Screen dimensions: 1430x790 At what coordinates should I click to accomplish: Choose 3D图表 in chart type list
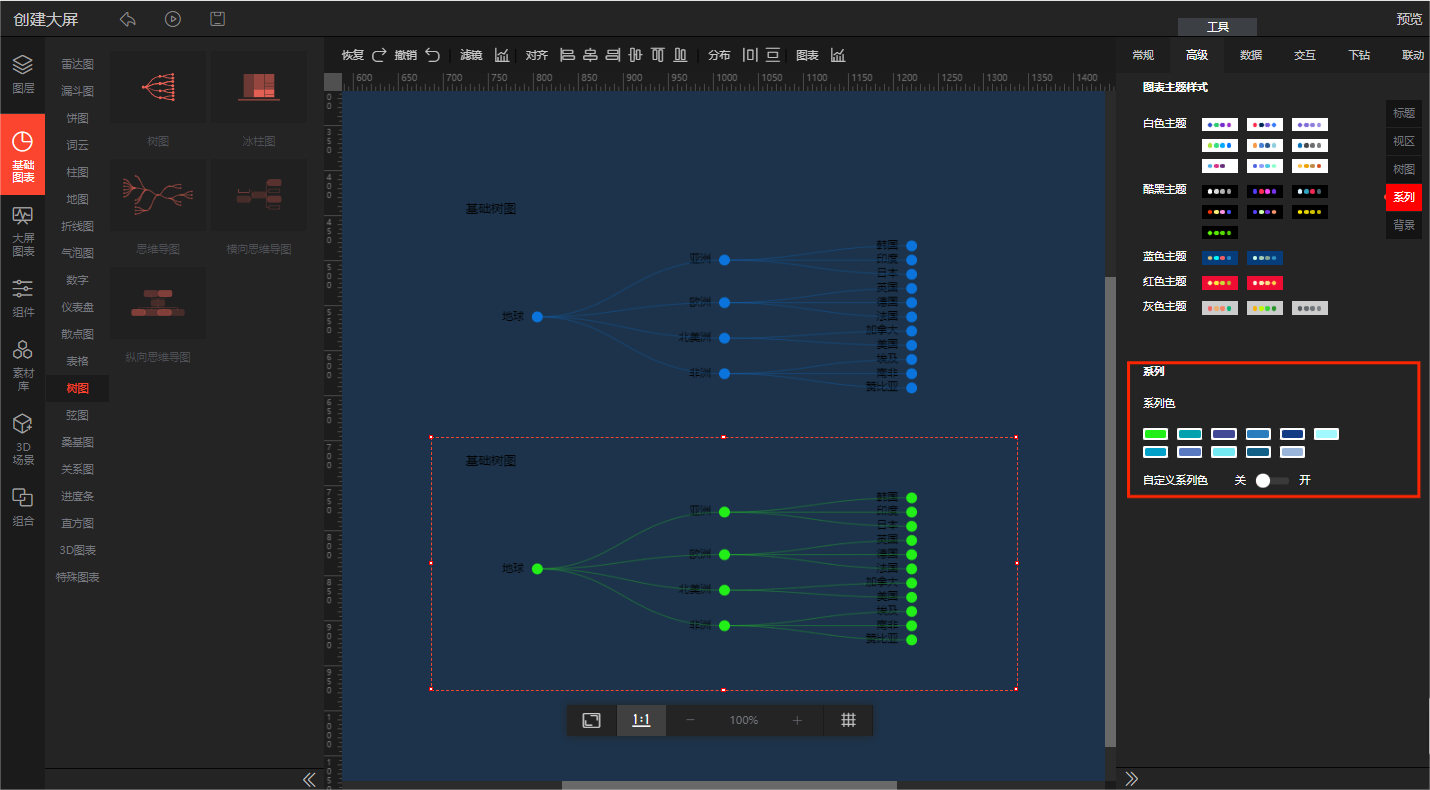point(77,550)
